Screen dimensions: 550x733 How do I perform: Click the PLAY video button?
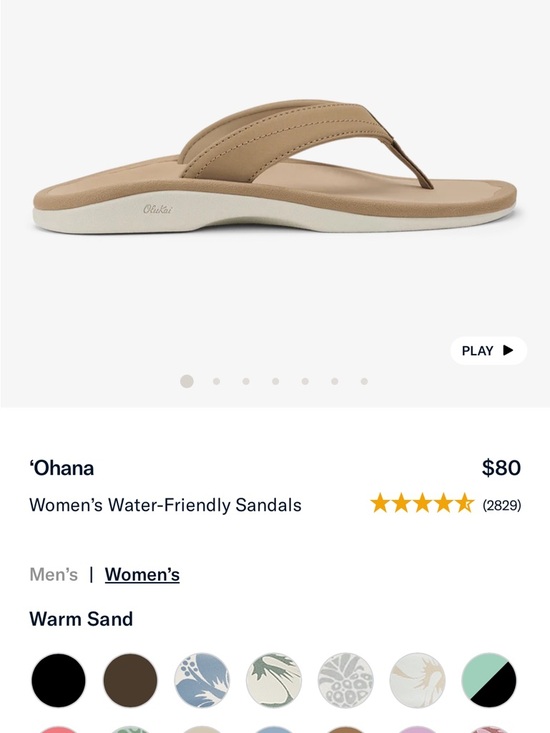(488, 351)
